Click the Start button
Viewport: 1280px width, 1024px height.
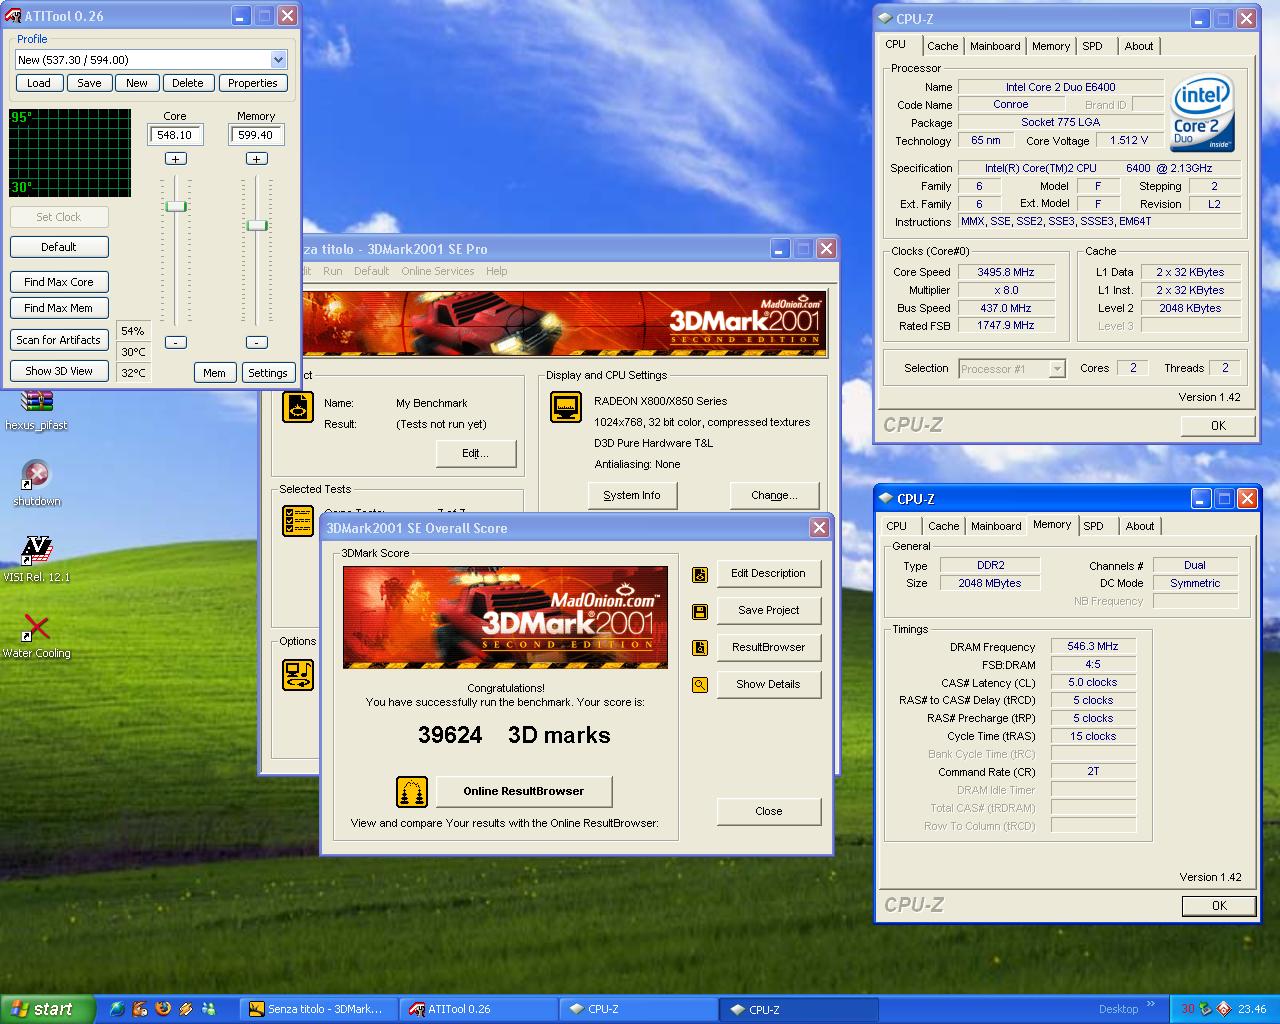47,1009
